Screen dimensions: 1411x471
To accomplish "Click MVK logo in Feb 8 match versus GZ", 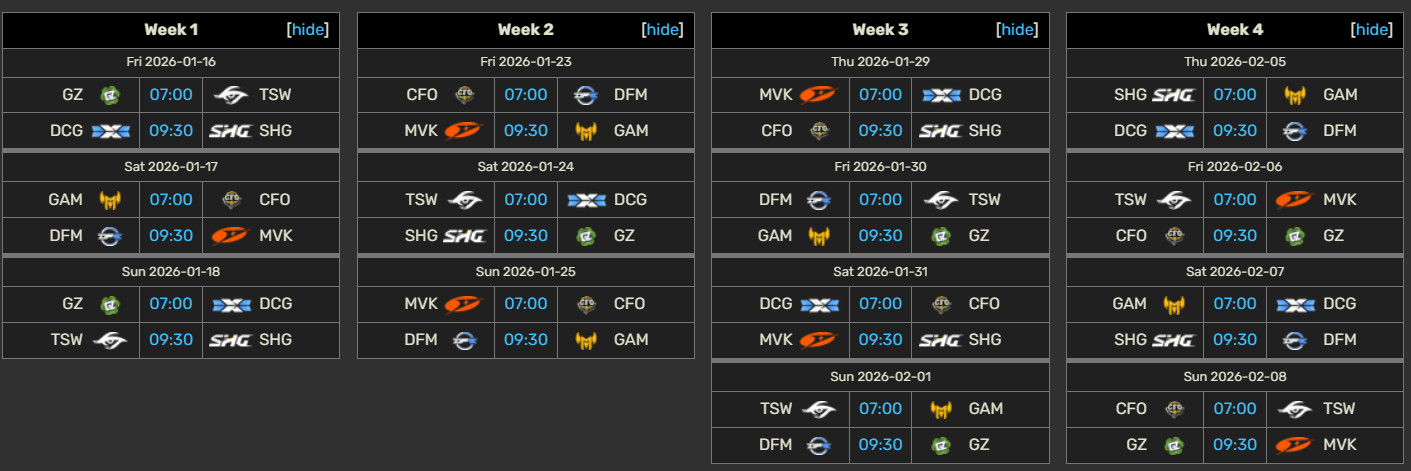I will [1297, 445].
